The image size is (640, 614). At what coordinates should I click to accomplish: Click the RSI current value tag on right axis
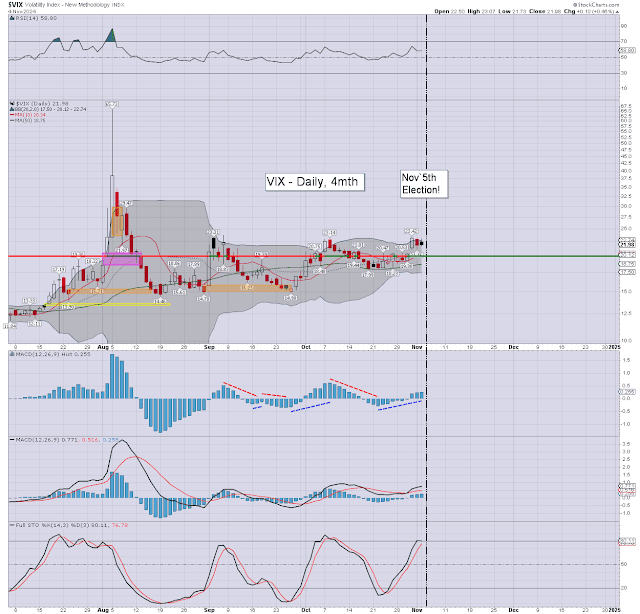[627, 50]
